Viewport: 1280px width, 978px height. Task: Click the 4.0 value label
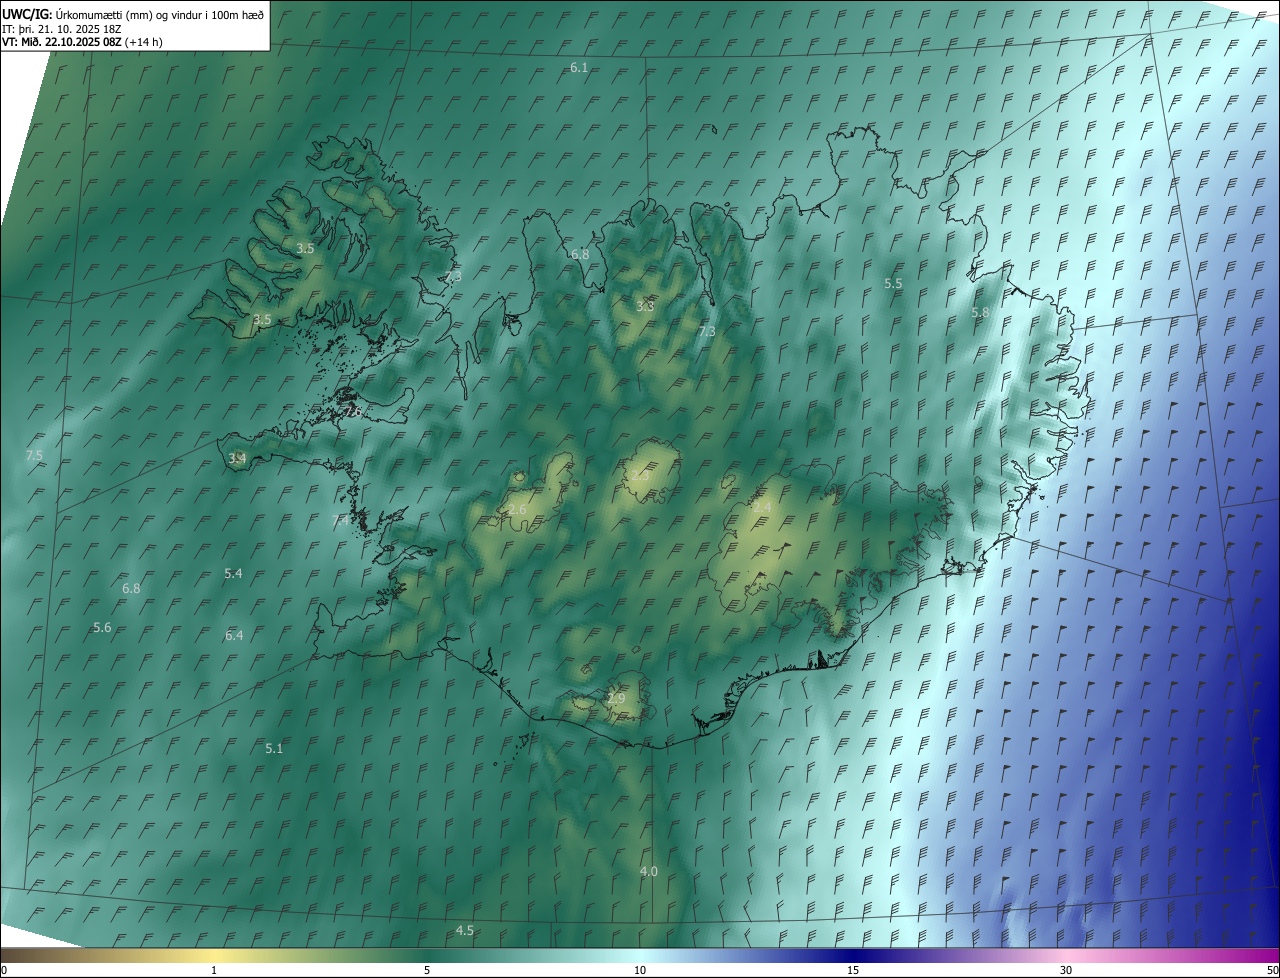coord(649,871)
